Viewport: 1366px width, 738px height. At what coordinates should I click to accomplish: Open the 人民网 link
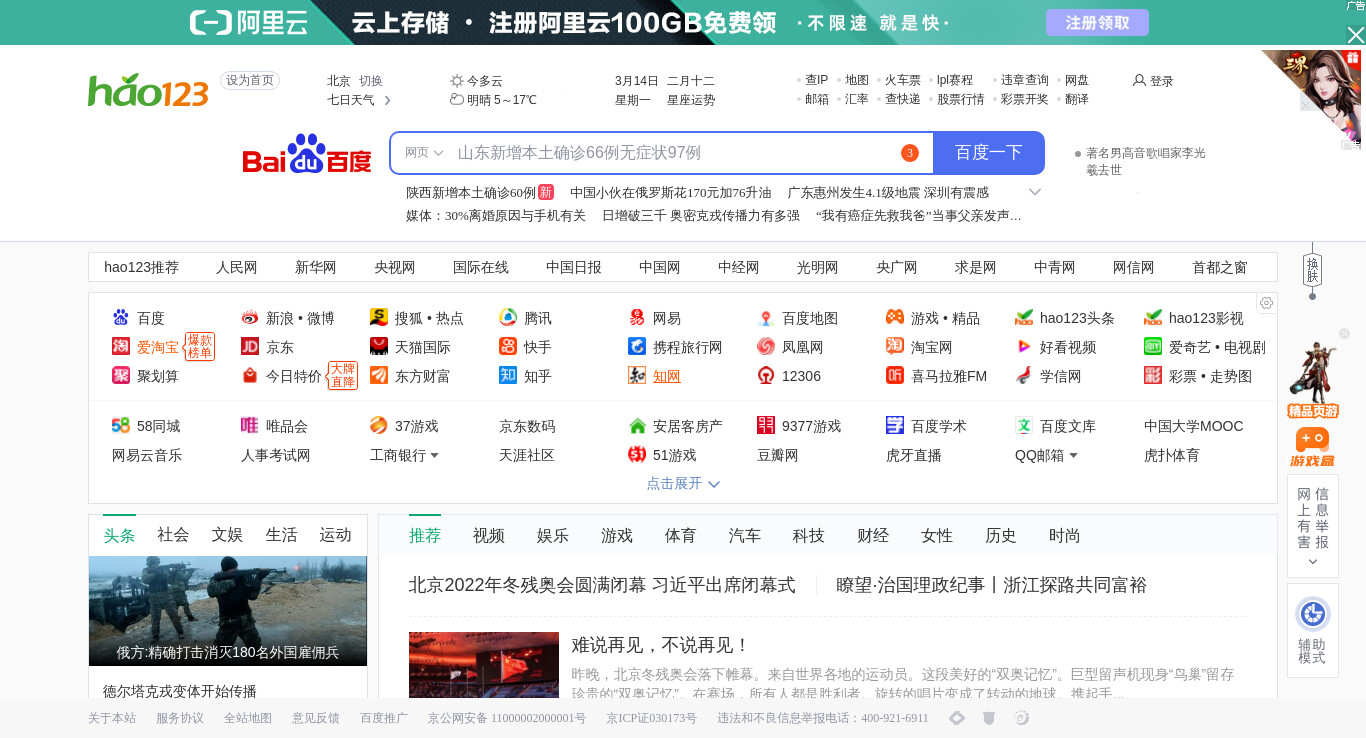pyautogui.click(x=237, y=267)
